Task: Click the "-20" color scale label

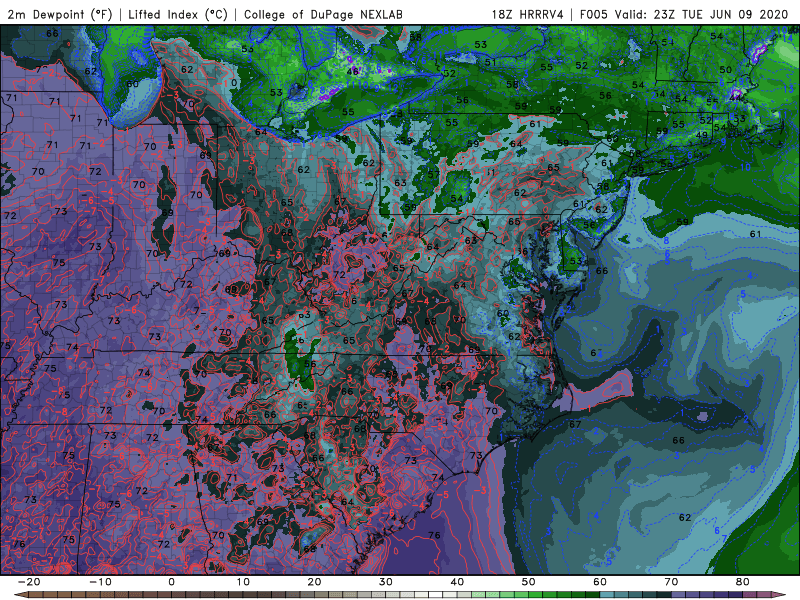Action: (29, 582)
